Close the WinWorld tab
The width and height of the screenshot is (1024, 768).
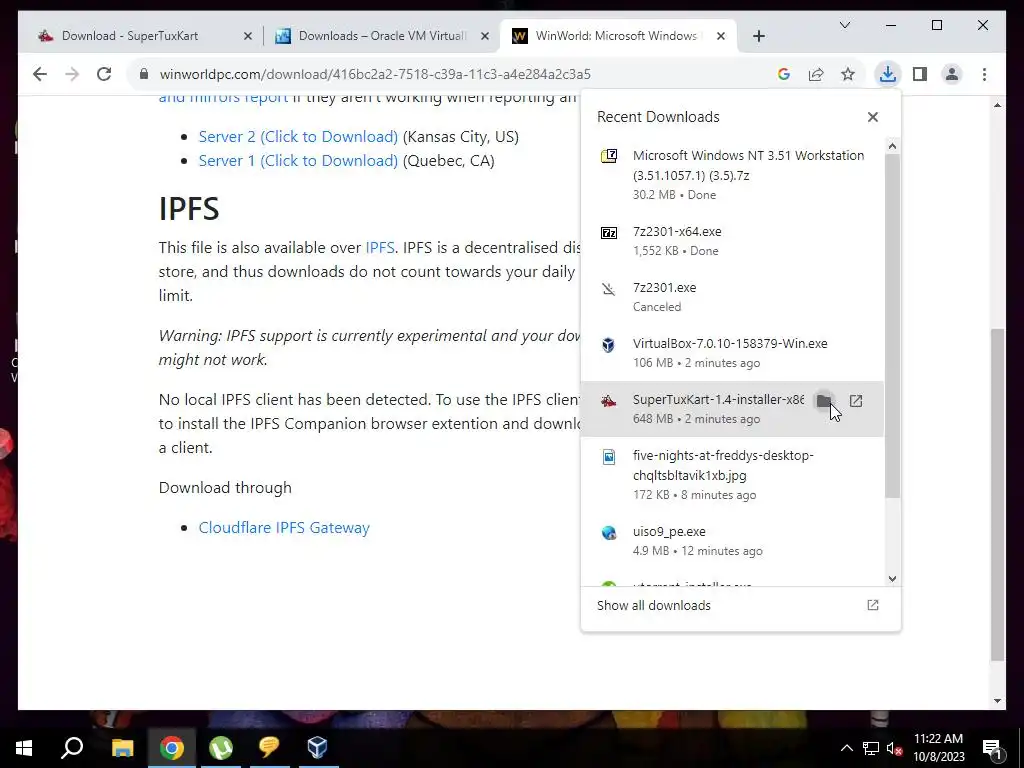[x=720, y=37]
